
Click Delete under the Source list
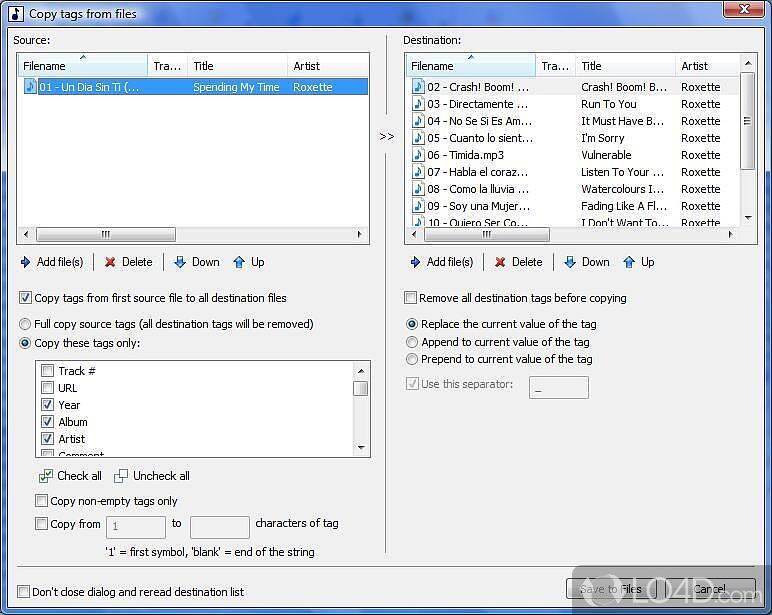[129, 262]
